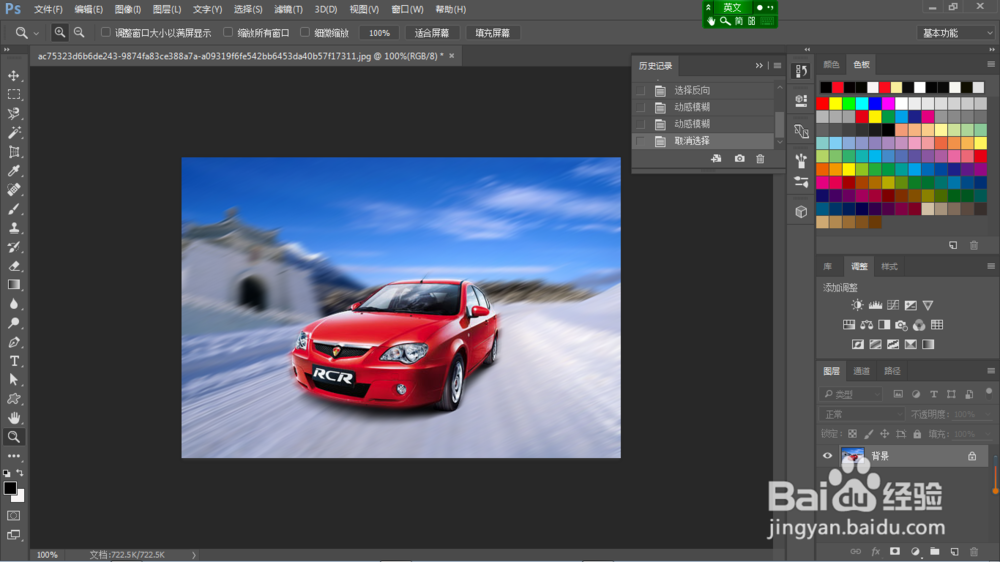The width and height of the screenshot is (1000, 562).
Task: Click the 100% zoom button
Action: point(379,33)
